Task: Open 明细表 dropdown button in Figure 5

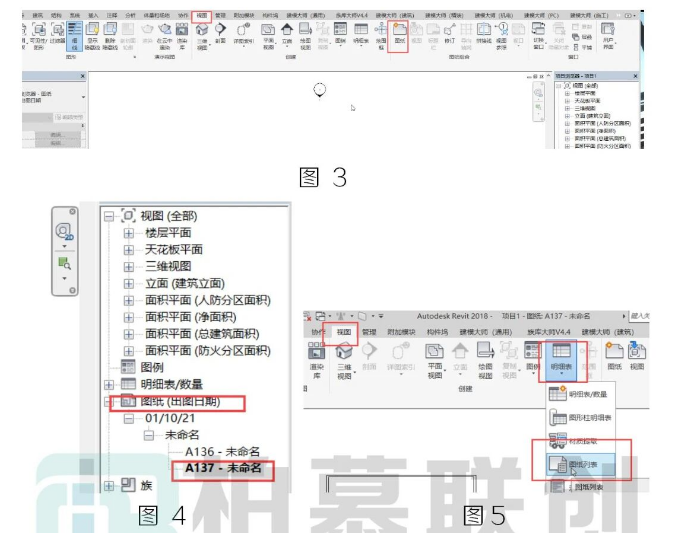Action: [561, 360]
